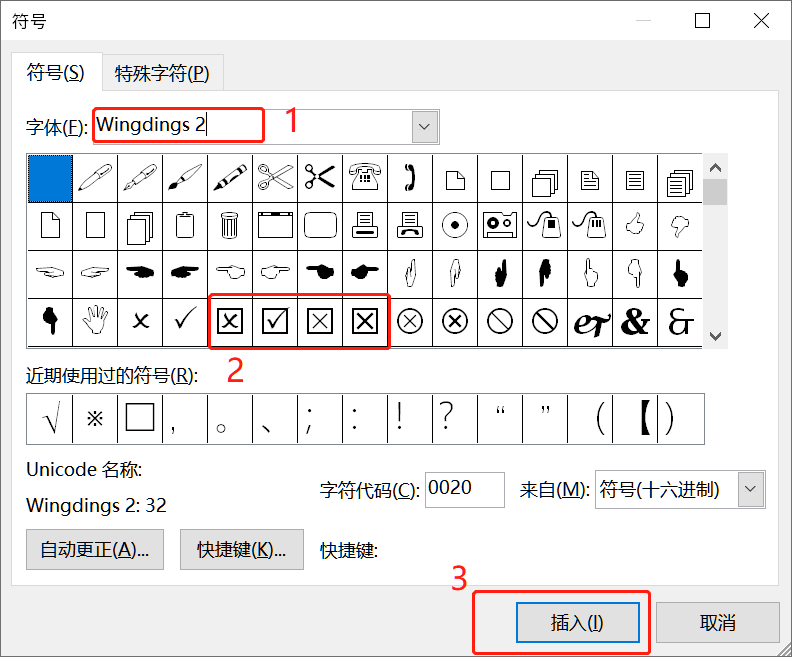Pick the thumbs-up hand symbol
792x657 pixels.
(635, 226)
